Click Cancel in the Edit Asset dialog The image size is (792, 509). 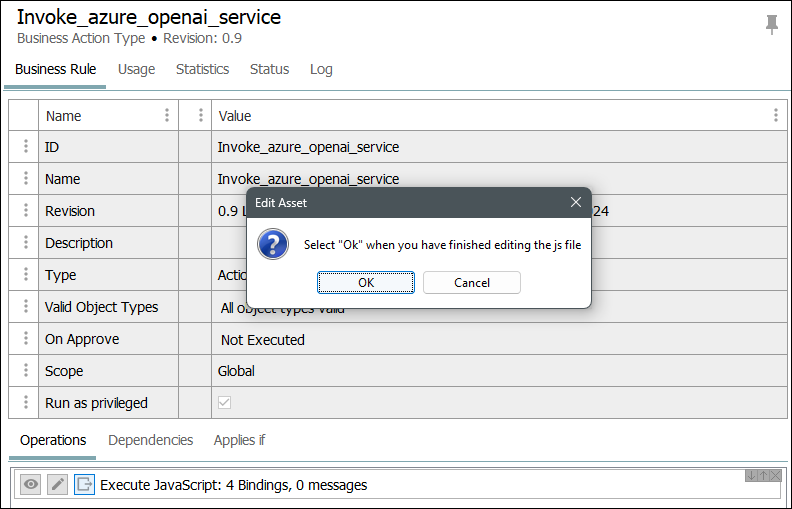(x=471, y=282)
